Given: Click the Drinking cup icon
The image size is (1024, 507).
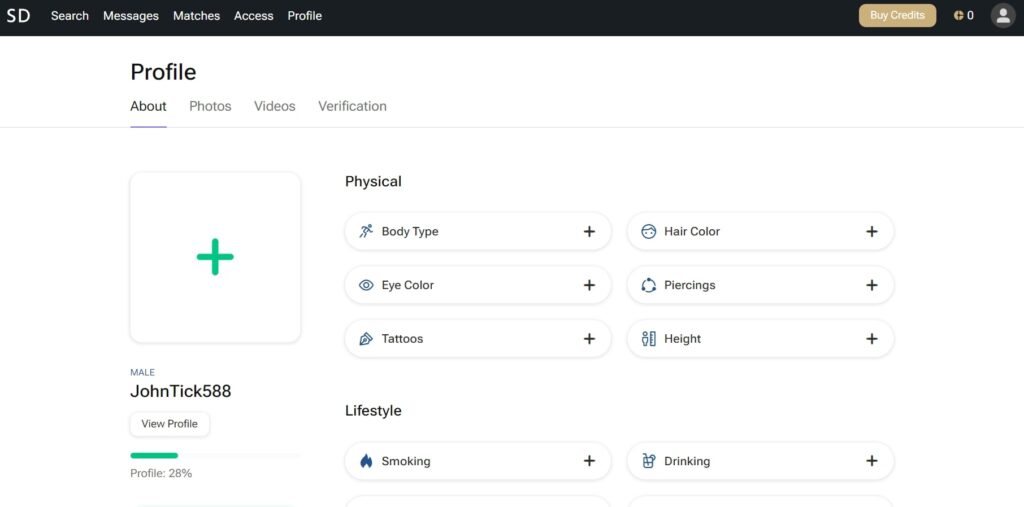Looking at the screenshot, I should (x=648, y=461).
